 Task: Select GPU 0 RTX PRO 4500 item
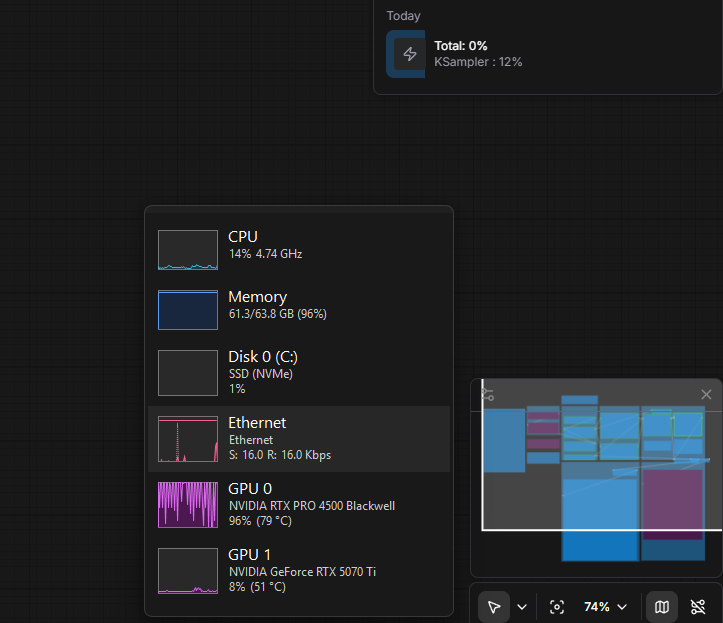click(x=299, y=505)
